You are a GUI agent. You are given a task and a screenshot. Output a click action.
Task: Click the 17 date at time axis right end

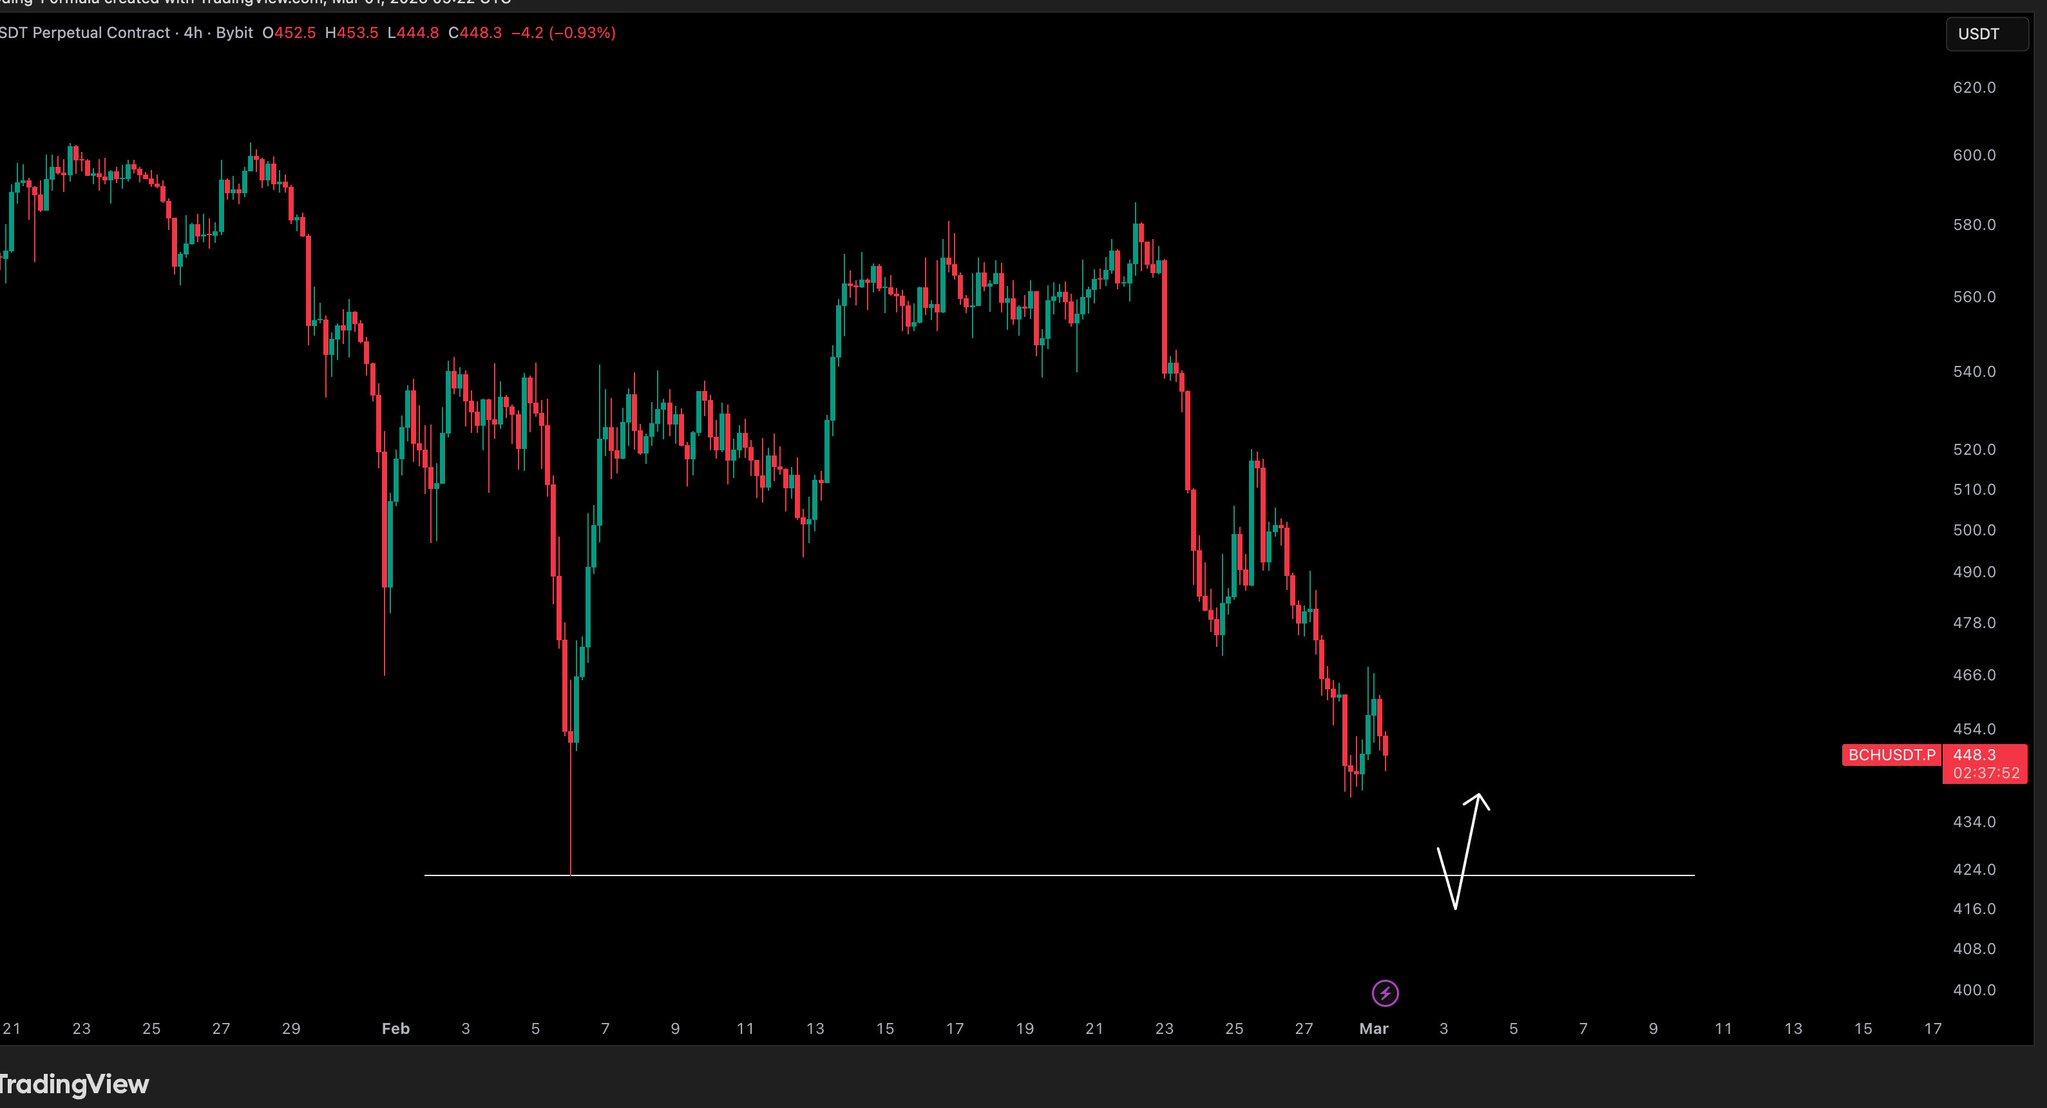pyautogui.click(x=1933, y=1028)
